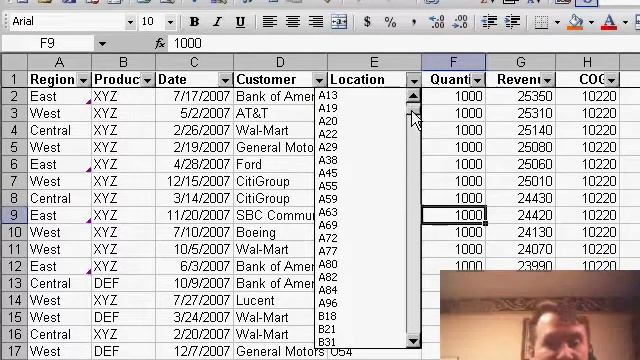
Task: Click the Name Box showing F9
Action: (x=47, y=44)
